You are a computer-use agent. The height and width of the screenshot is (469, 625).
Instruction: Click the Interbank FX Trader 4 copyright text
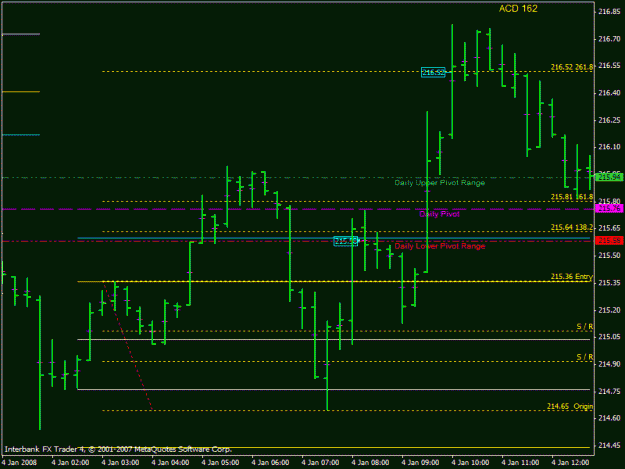[118, 449]
